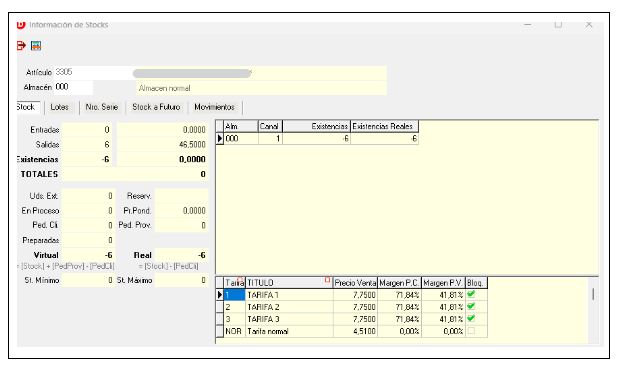Viewport: 619px width, 369px height.
Task: Toggle Bloq. checkbox for TARIFA 3
Action: 471,318
